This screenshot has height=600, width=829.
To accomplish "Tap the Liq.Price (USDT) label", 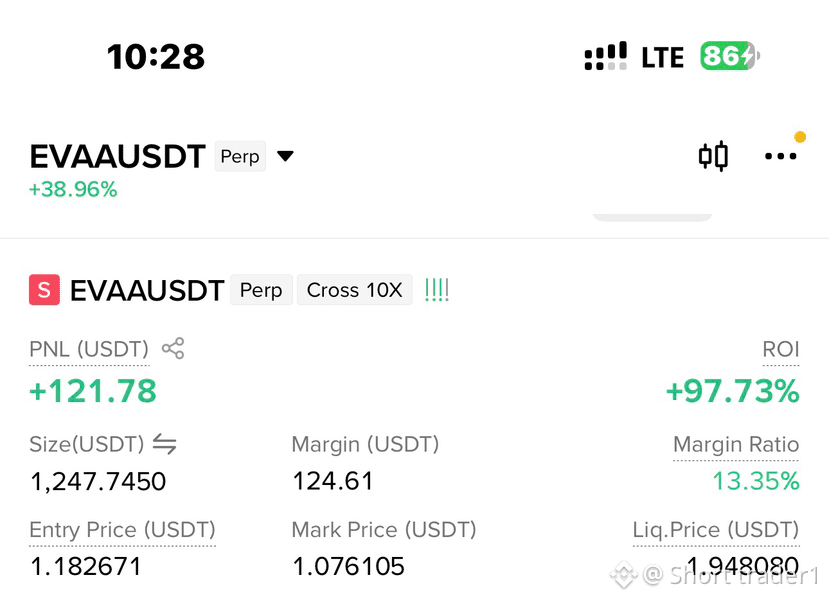I will coord(716,530).
